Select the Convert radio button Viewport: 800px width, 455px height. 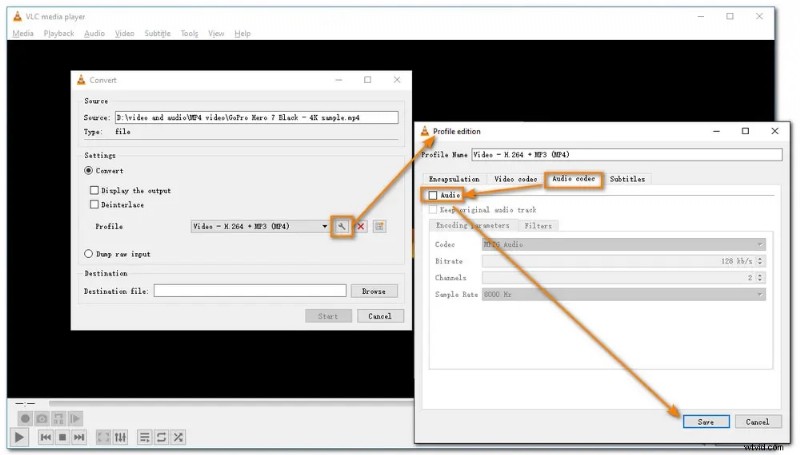[x=89, y=170]
